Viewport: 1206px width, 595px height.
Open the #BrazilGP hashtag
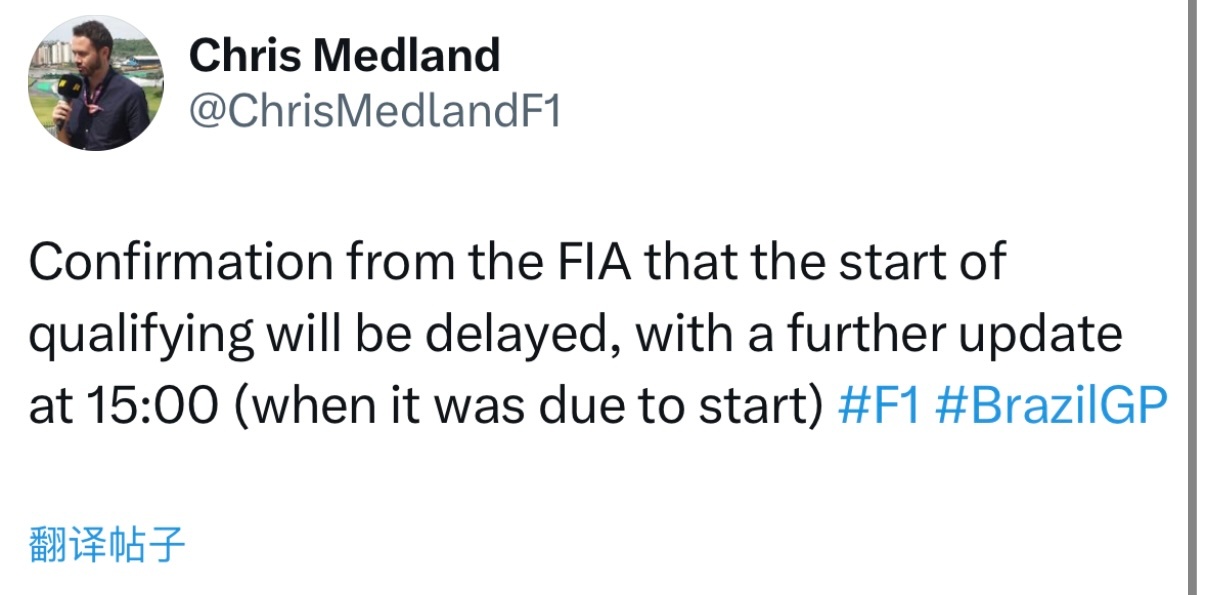pyautogui.click(x=1052, y=408)
